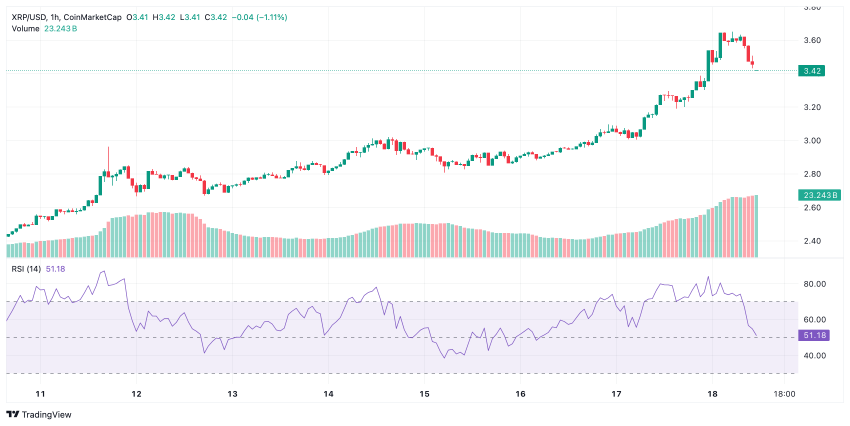Viewport: 850px width, 426px height.
Task: Click date label 17 on time axis
Action: (x=617, y=395)
